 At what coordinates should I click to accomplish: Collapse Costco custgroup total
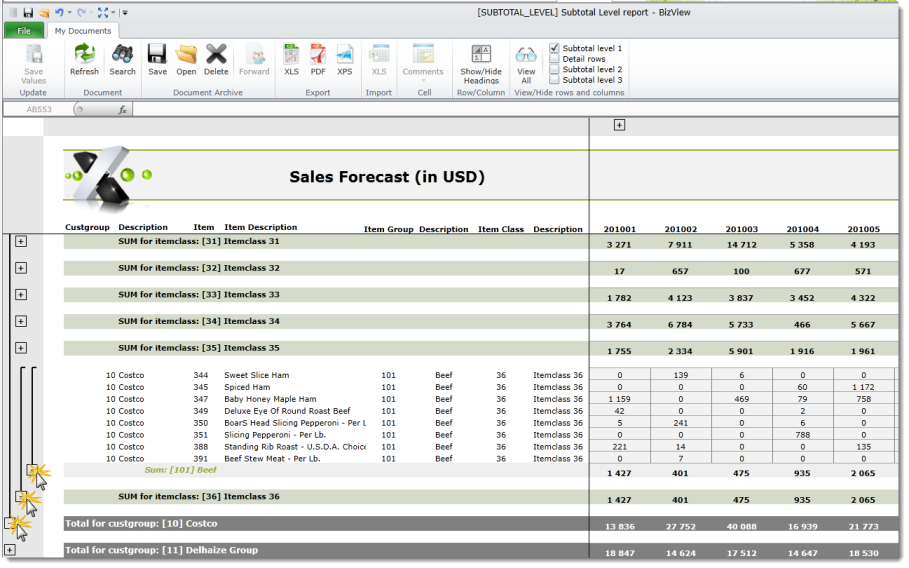click(x=10, y=523)
